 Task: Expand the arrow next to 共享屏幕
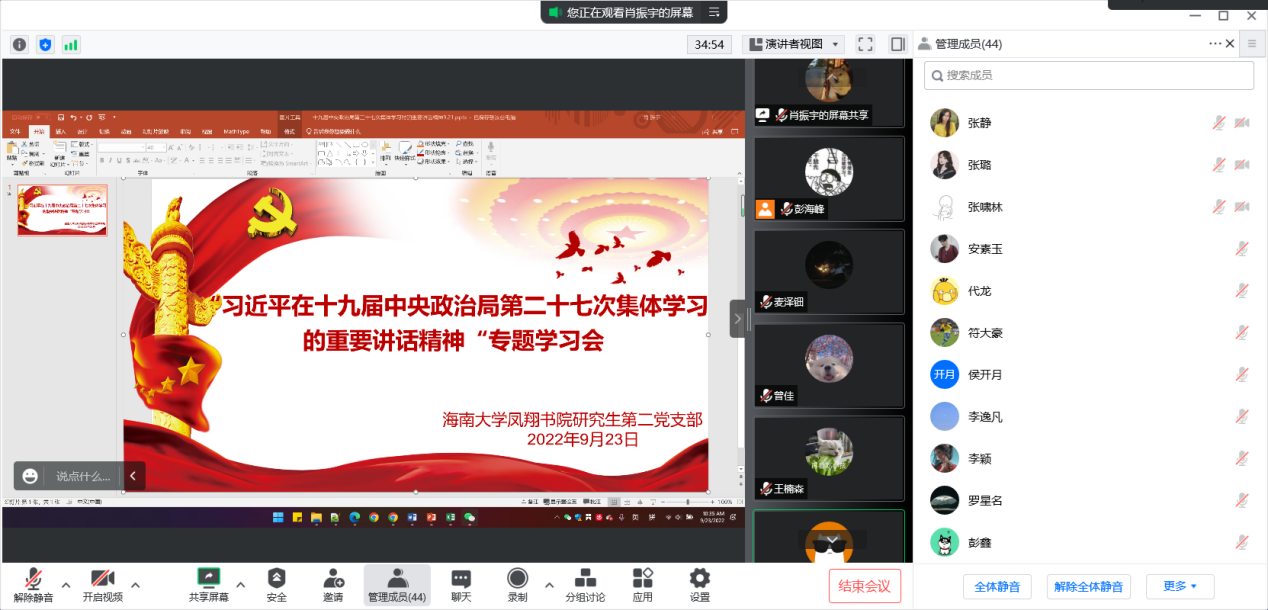240,584
